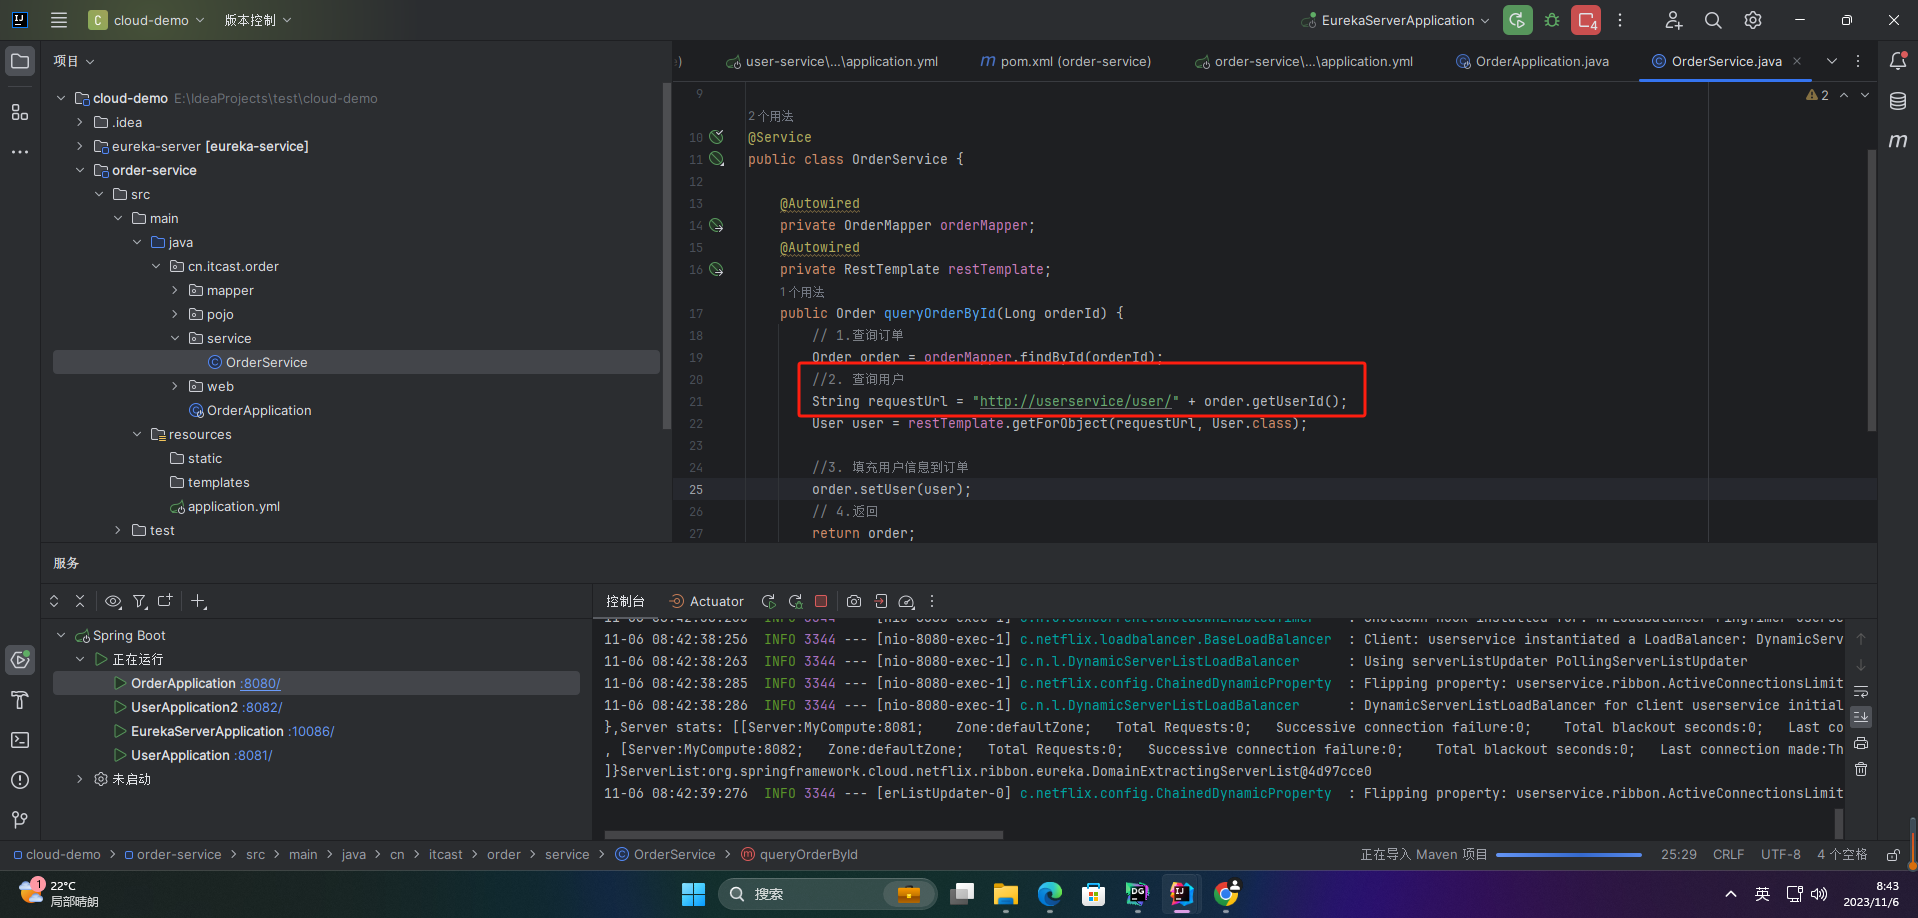Expand the mapper package
The width and height of the screenshot is (1918, 918).
pyautogui.click(x=175, y=290)
